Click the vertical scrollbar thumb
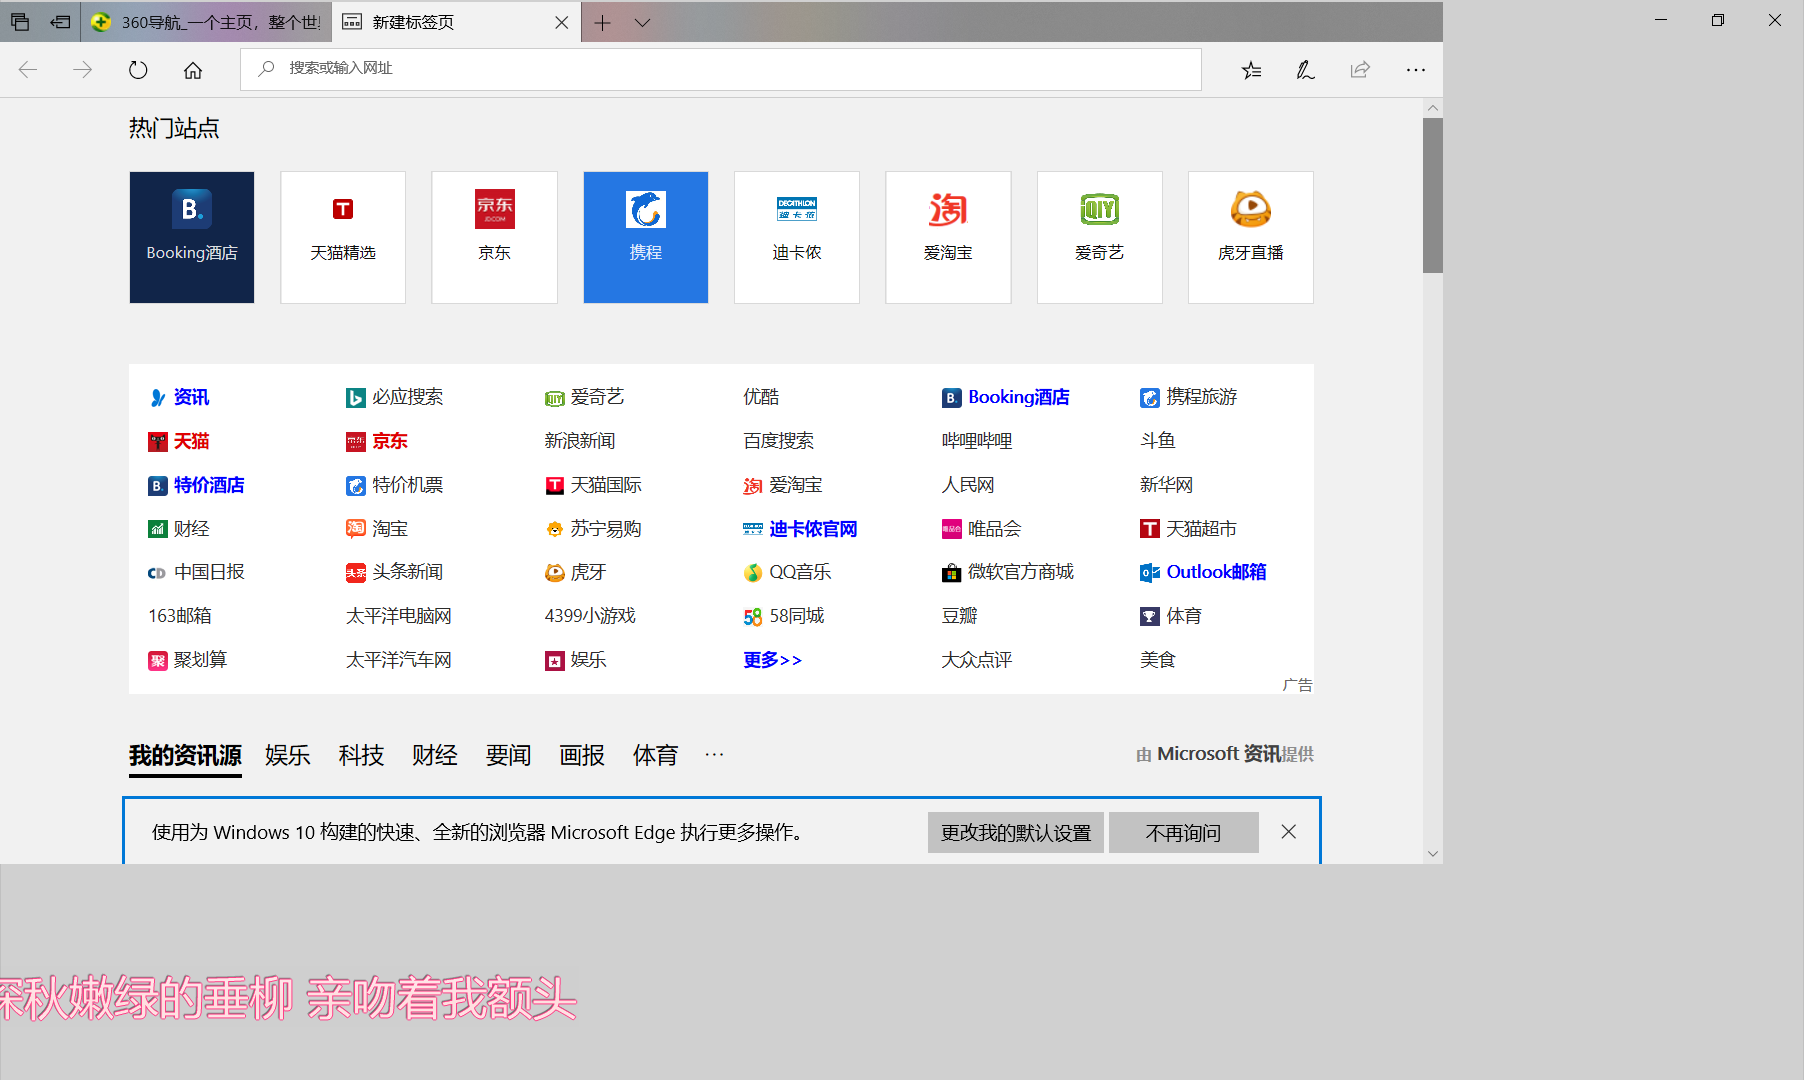The width and height of the screenshot is (1804, 1080). [1432, 195]
